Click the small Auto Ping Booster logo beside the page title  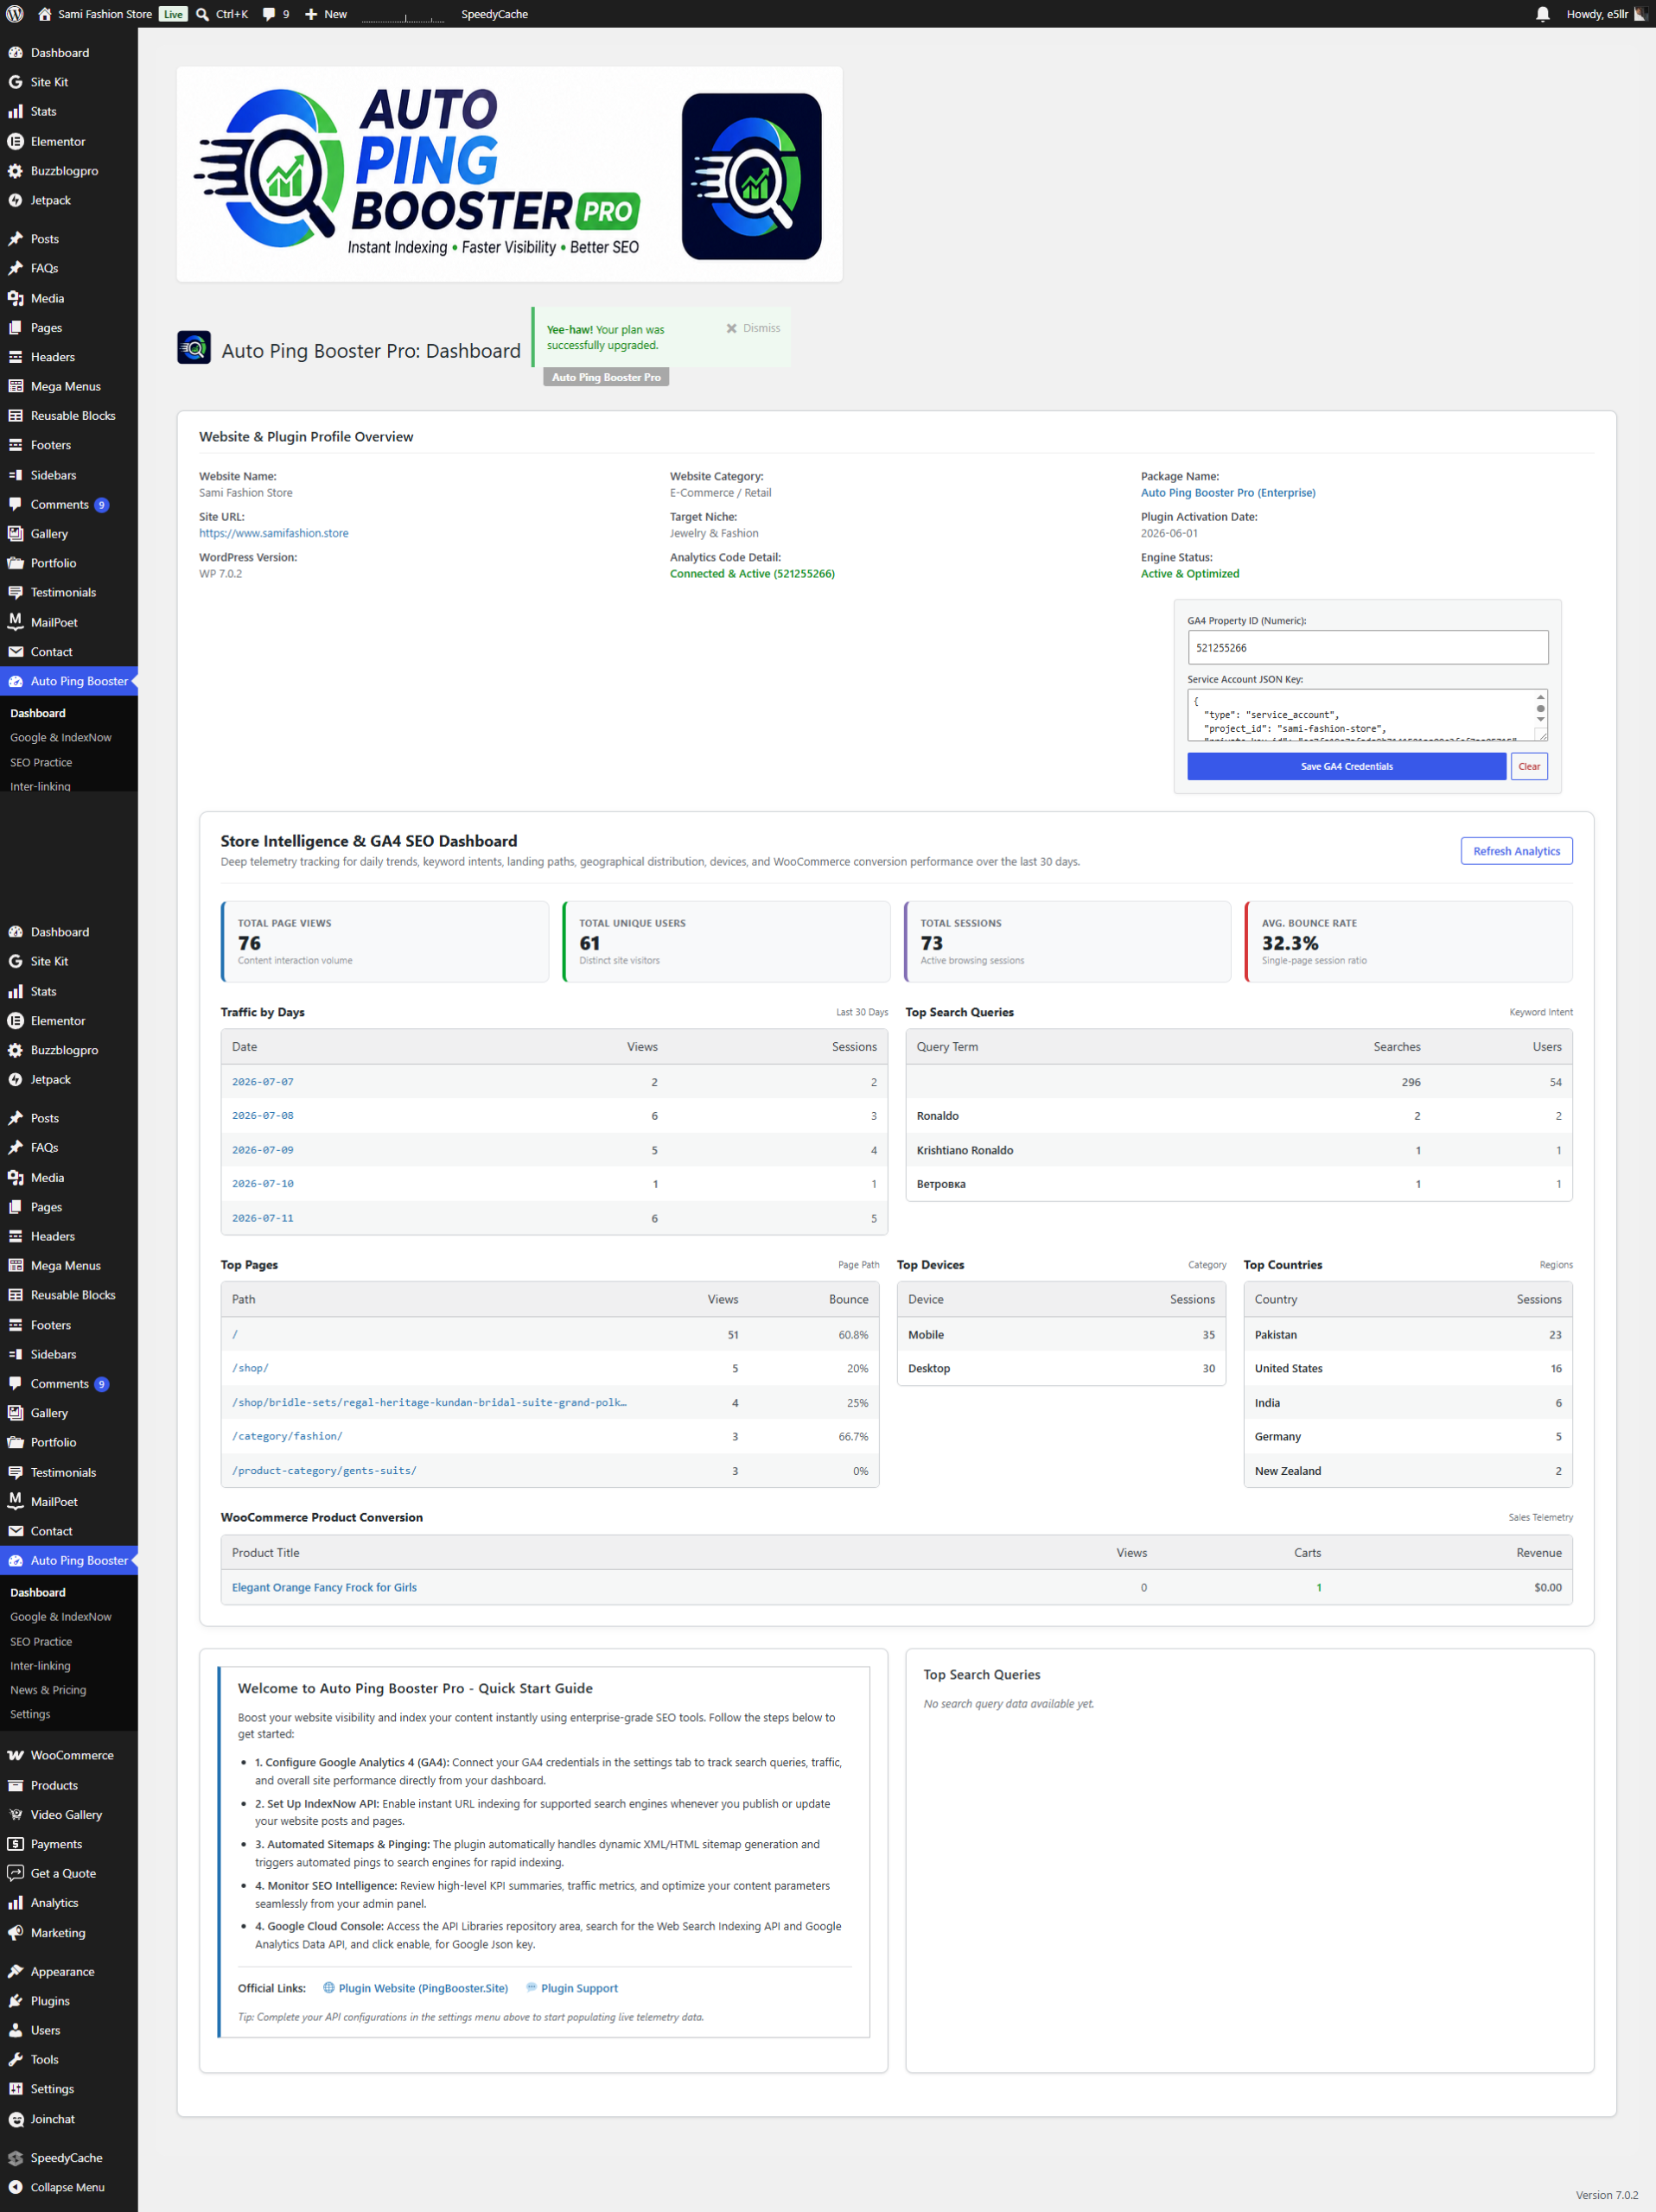click(194, 347)
